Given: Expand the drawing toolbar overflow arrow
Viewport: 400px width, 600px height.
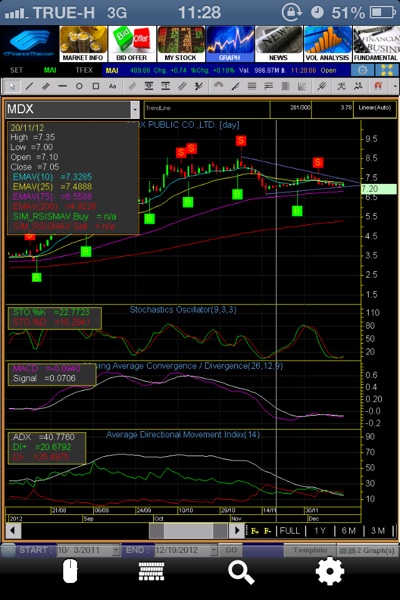Looking at the screenshot, I should (395, 86).
